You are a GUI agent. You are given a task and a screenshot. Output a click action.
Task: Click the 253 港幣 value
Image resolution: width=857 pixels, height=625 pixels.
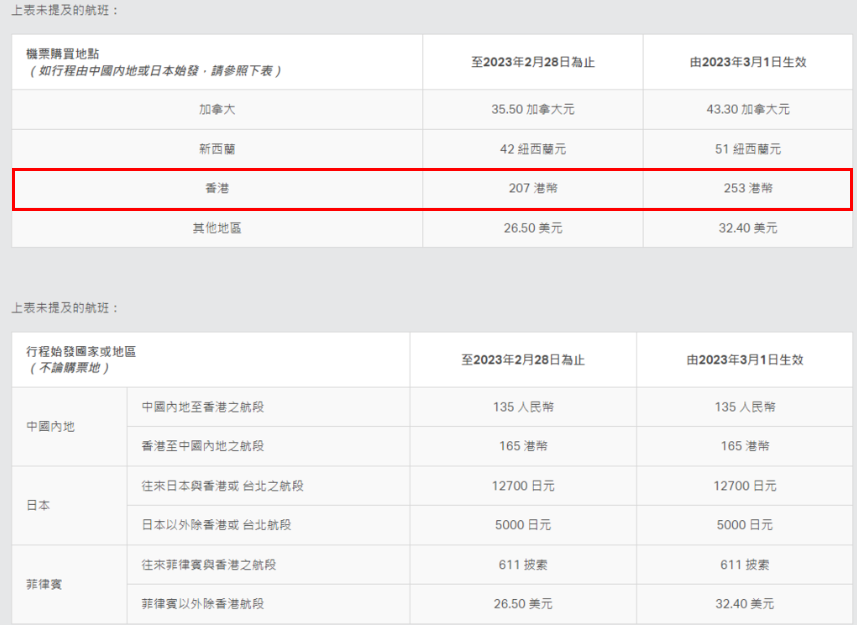coord(747,188)
